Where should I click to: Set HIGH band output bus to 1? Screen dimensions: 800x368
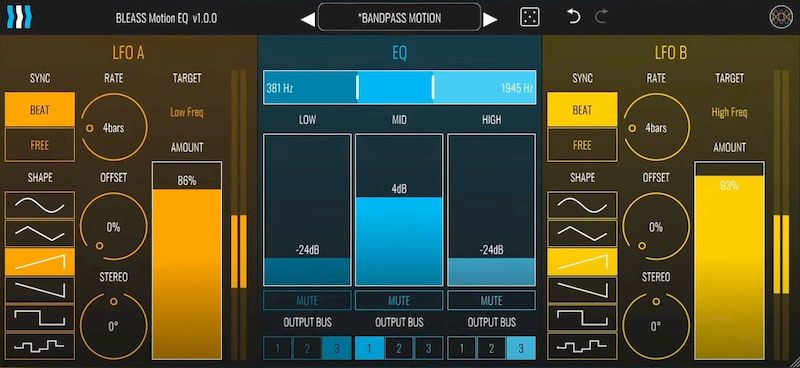click(x=462, y=348)
